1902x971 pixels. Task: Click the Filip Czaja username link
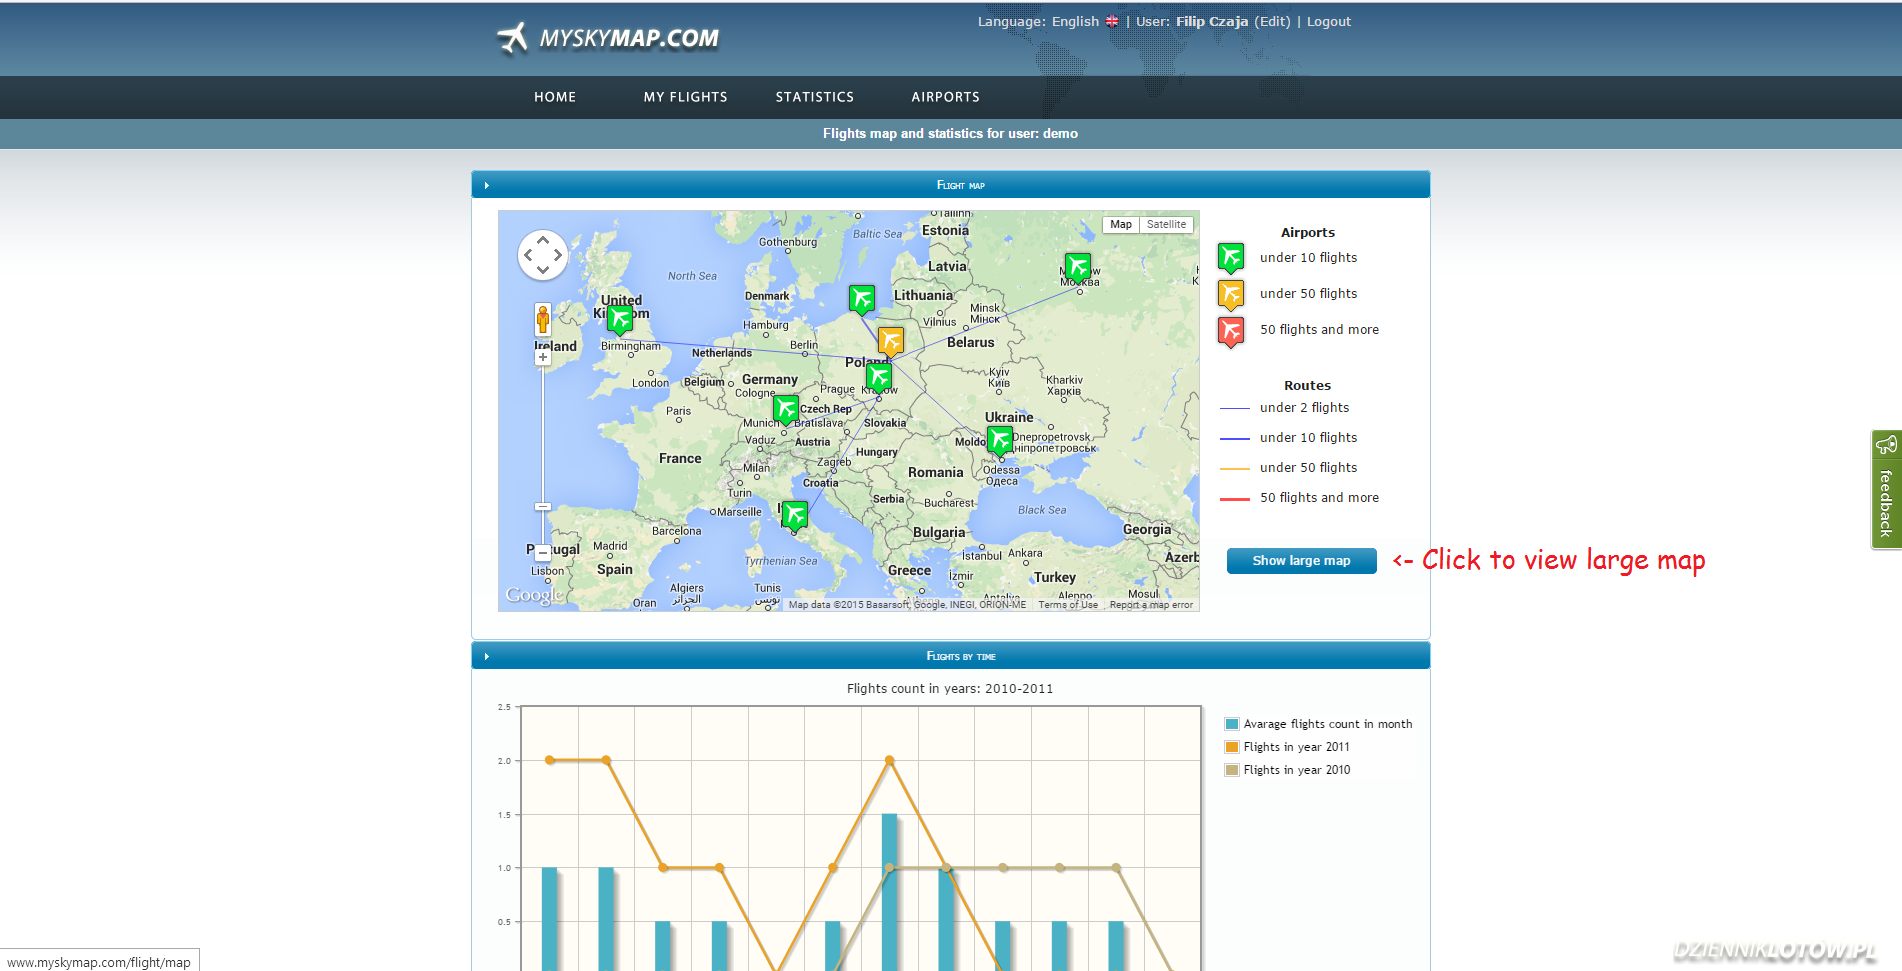tap(1212, 21)
